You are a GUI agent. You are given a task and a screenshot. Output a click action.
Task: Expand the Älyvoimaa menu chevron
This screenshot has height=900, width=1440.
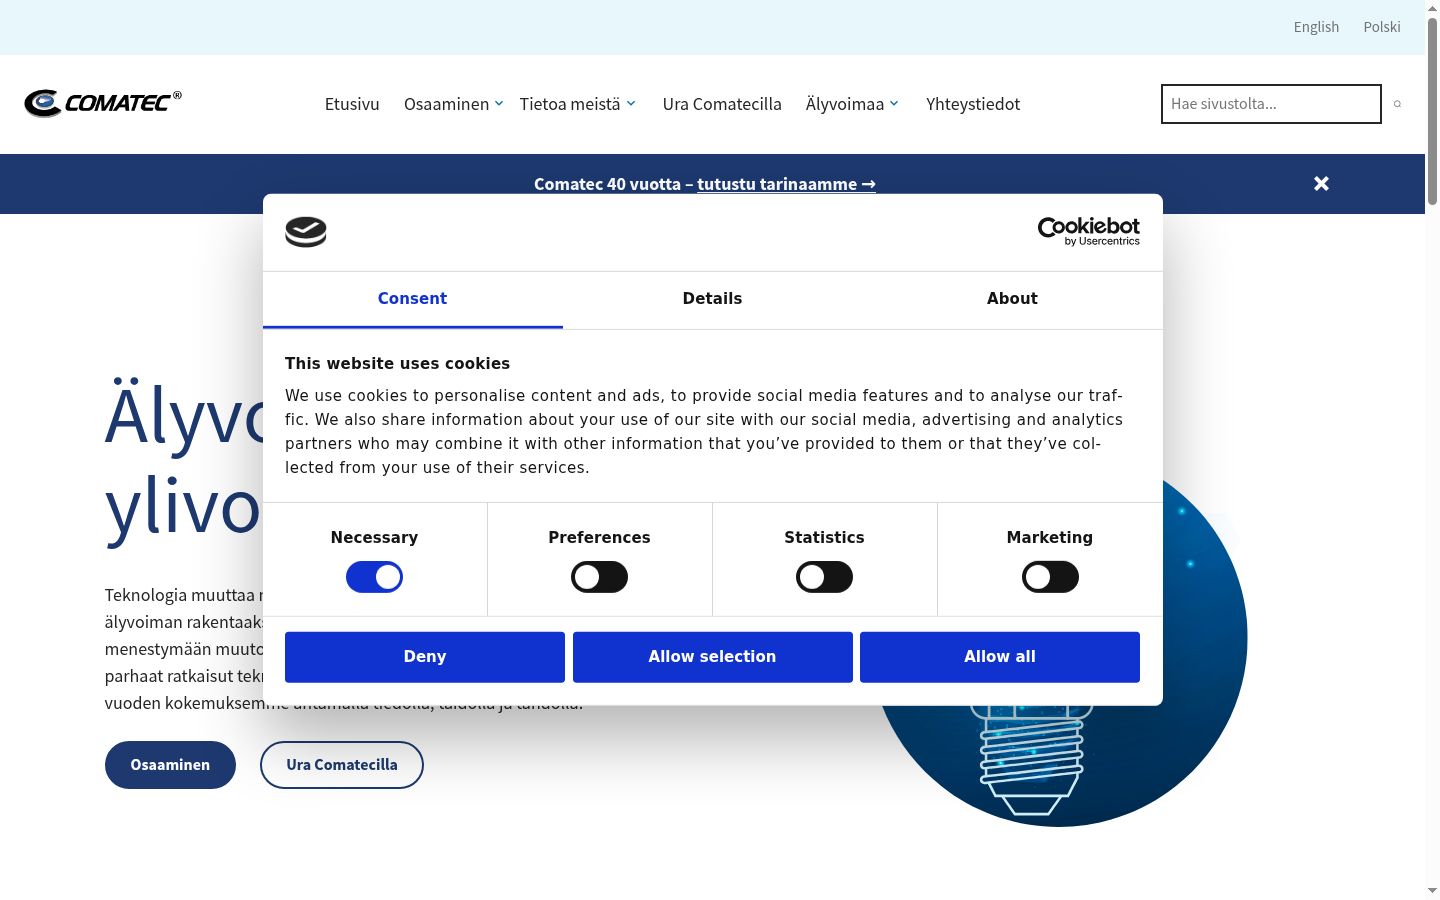(894, 103)
